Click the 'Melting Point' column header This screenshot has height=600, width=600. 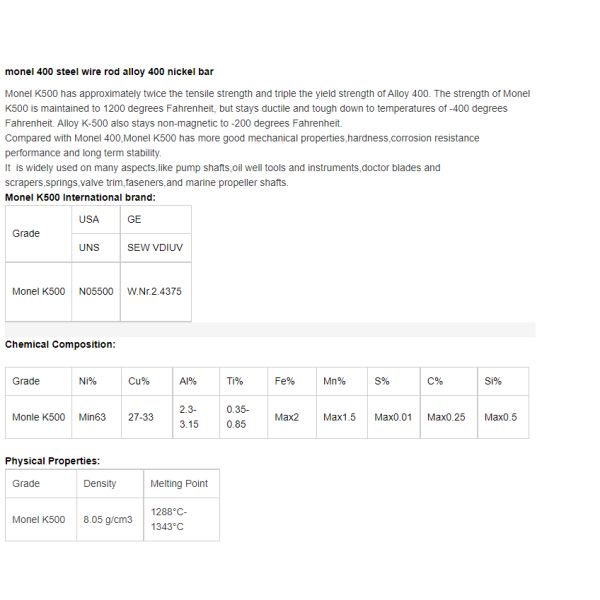pyautogui.click(x=179, y=484)
